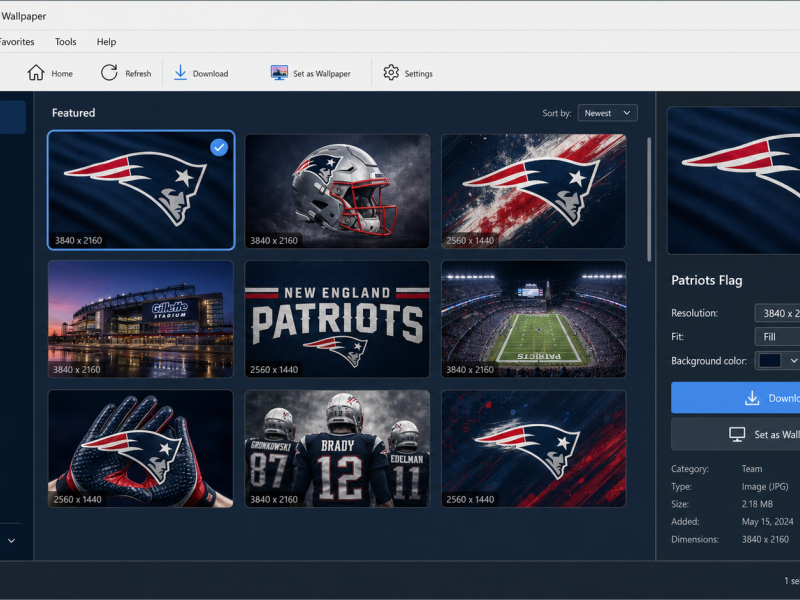Click the Patriots Flag title text
Image resolution: width=800 pixels, height=600 pixels.
pos(707,280)
